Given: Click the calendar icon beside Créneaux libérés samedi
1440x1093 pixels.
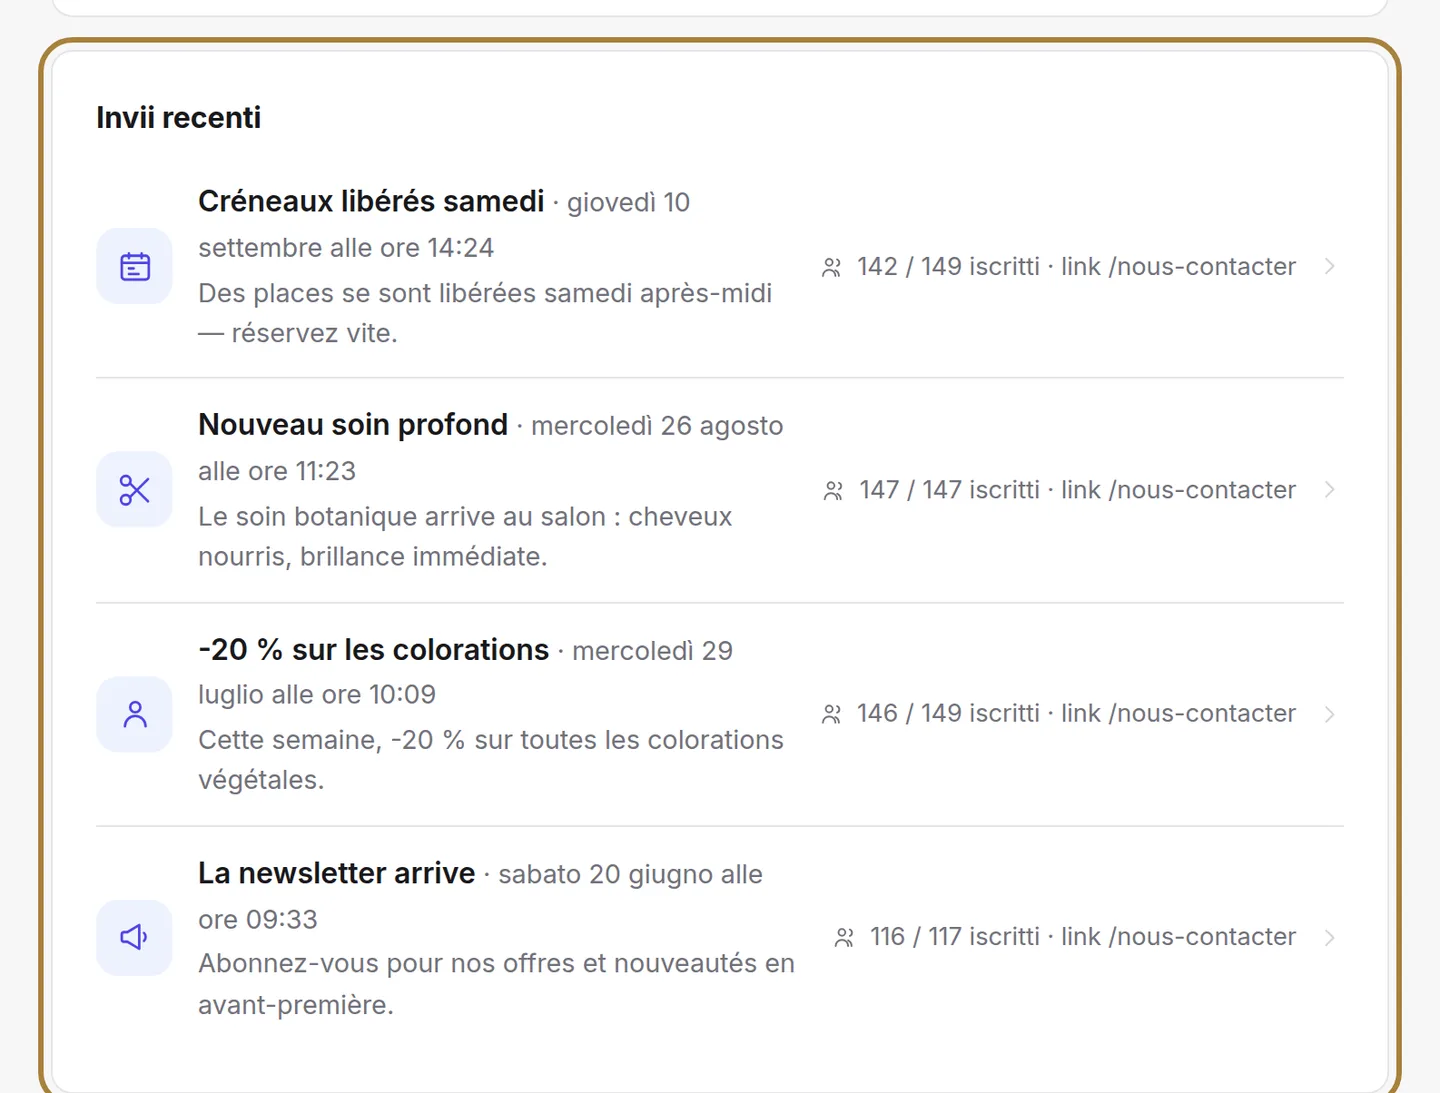Looking at the screenshot, I should click(x=135, y=267).
